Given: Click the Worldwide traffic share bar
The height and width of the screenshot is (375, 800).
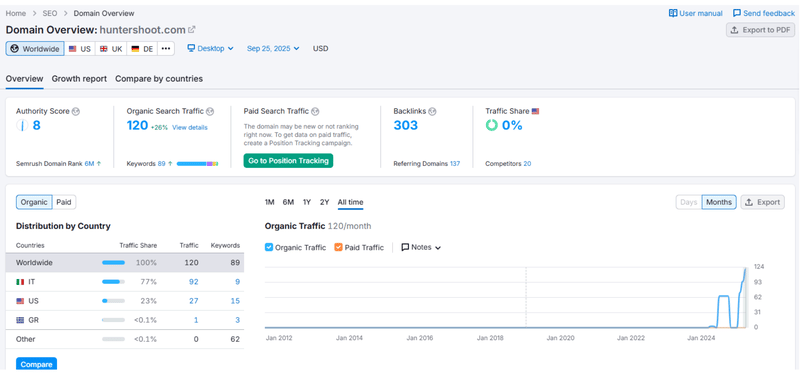Looking at the screenshot, I should pyautogui.click(x=113, y=263).
